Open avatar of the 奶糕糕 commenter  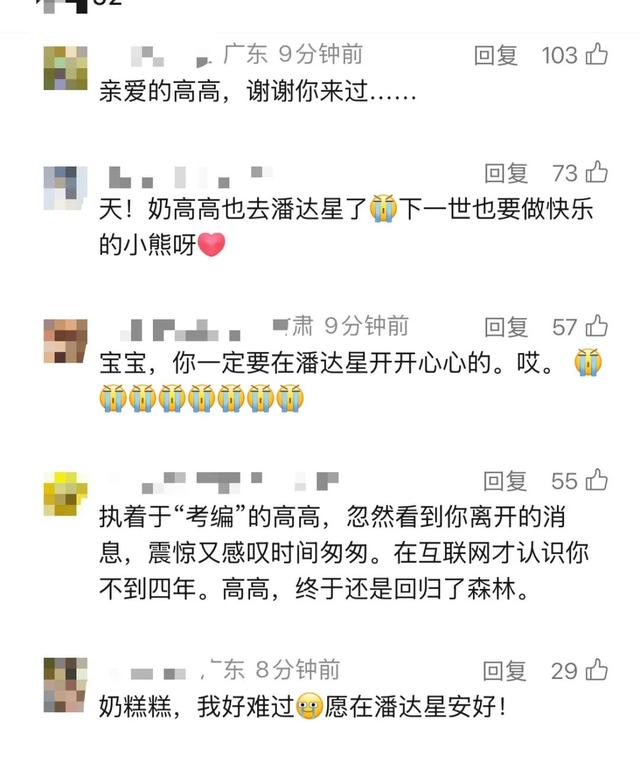click(x=66, y=685)
